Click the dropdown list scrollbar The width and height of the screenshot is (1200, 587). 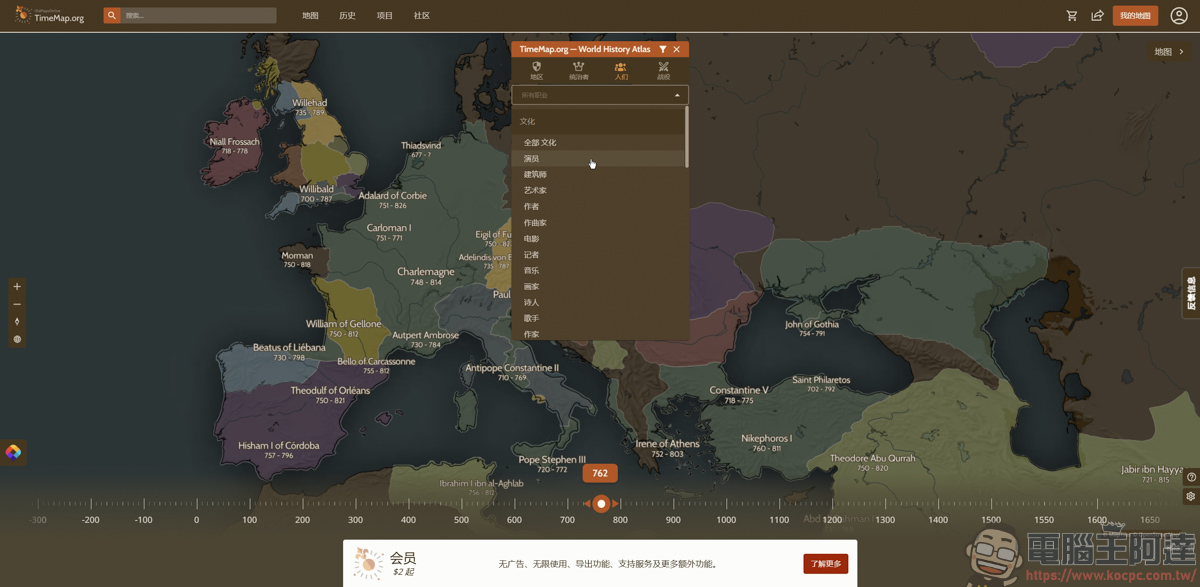coord(687,137)
